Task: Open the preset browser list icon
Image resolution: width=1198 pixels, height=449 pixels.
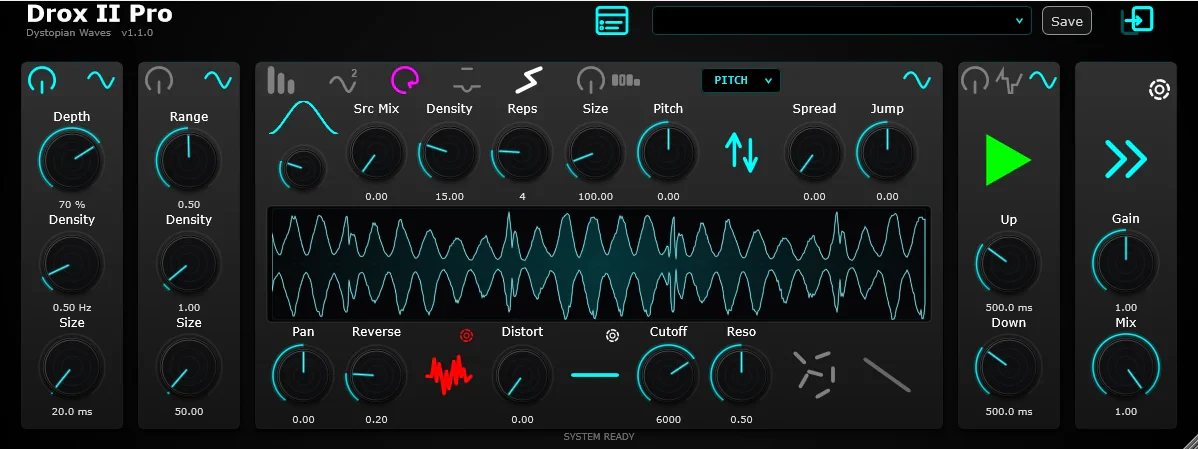Action: 611,21
